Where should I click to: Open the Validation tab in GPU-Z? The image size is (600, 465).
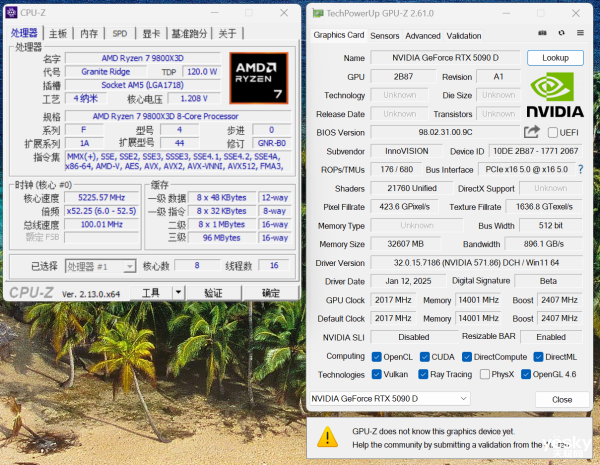coord(464,36)
